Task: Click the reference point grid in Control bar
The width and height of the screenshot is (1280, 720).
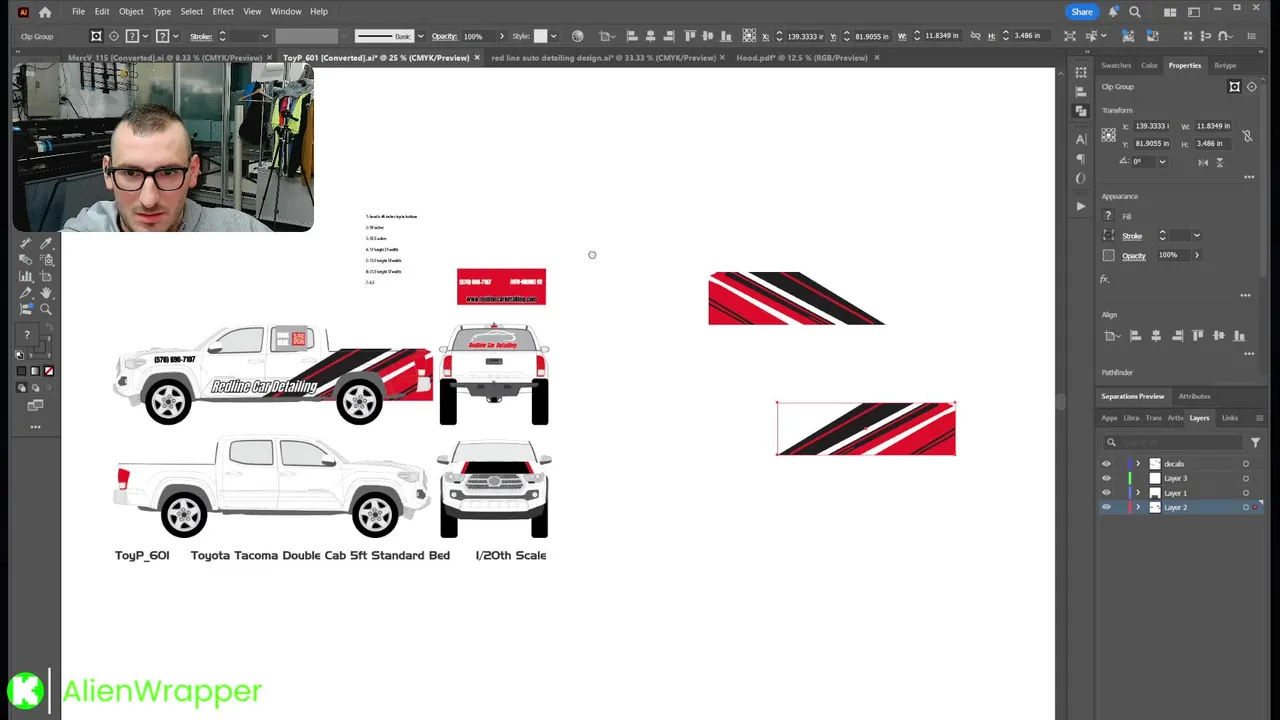Action: tap(749, 36)
